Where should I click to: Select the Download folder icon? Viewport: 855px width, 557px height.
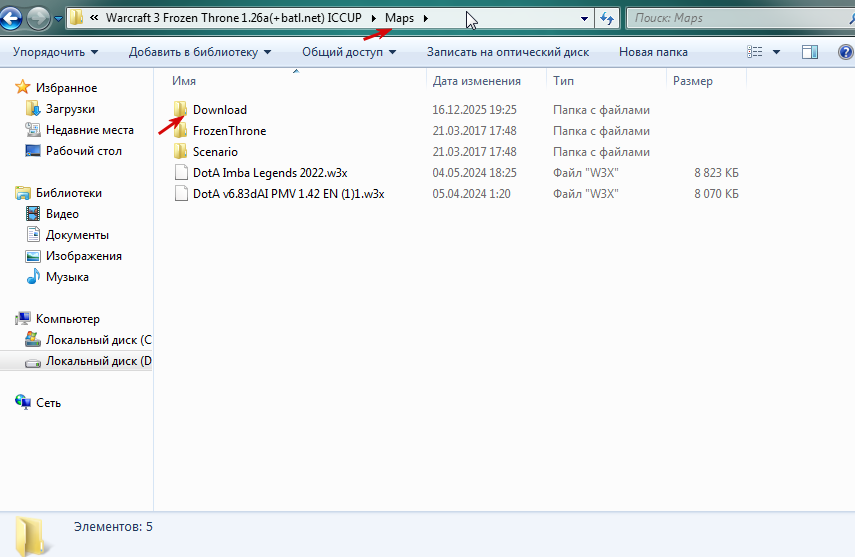pyautogui.click(x=180, y=109)
